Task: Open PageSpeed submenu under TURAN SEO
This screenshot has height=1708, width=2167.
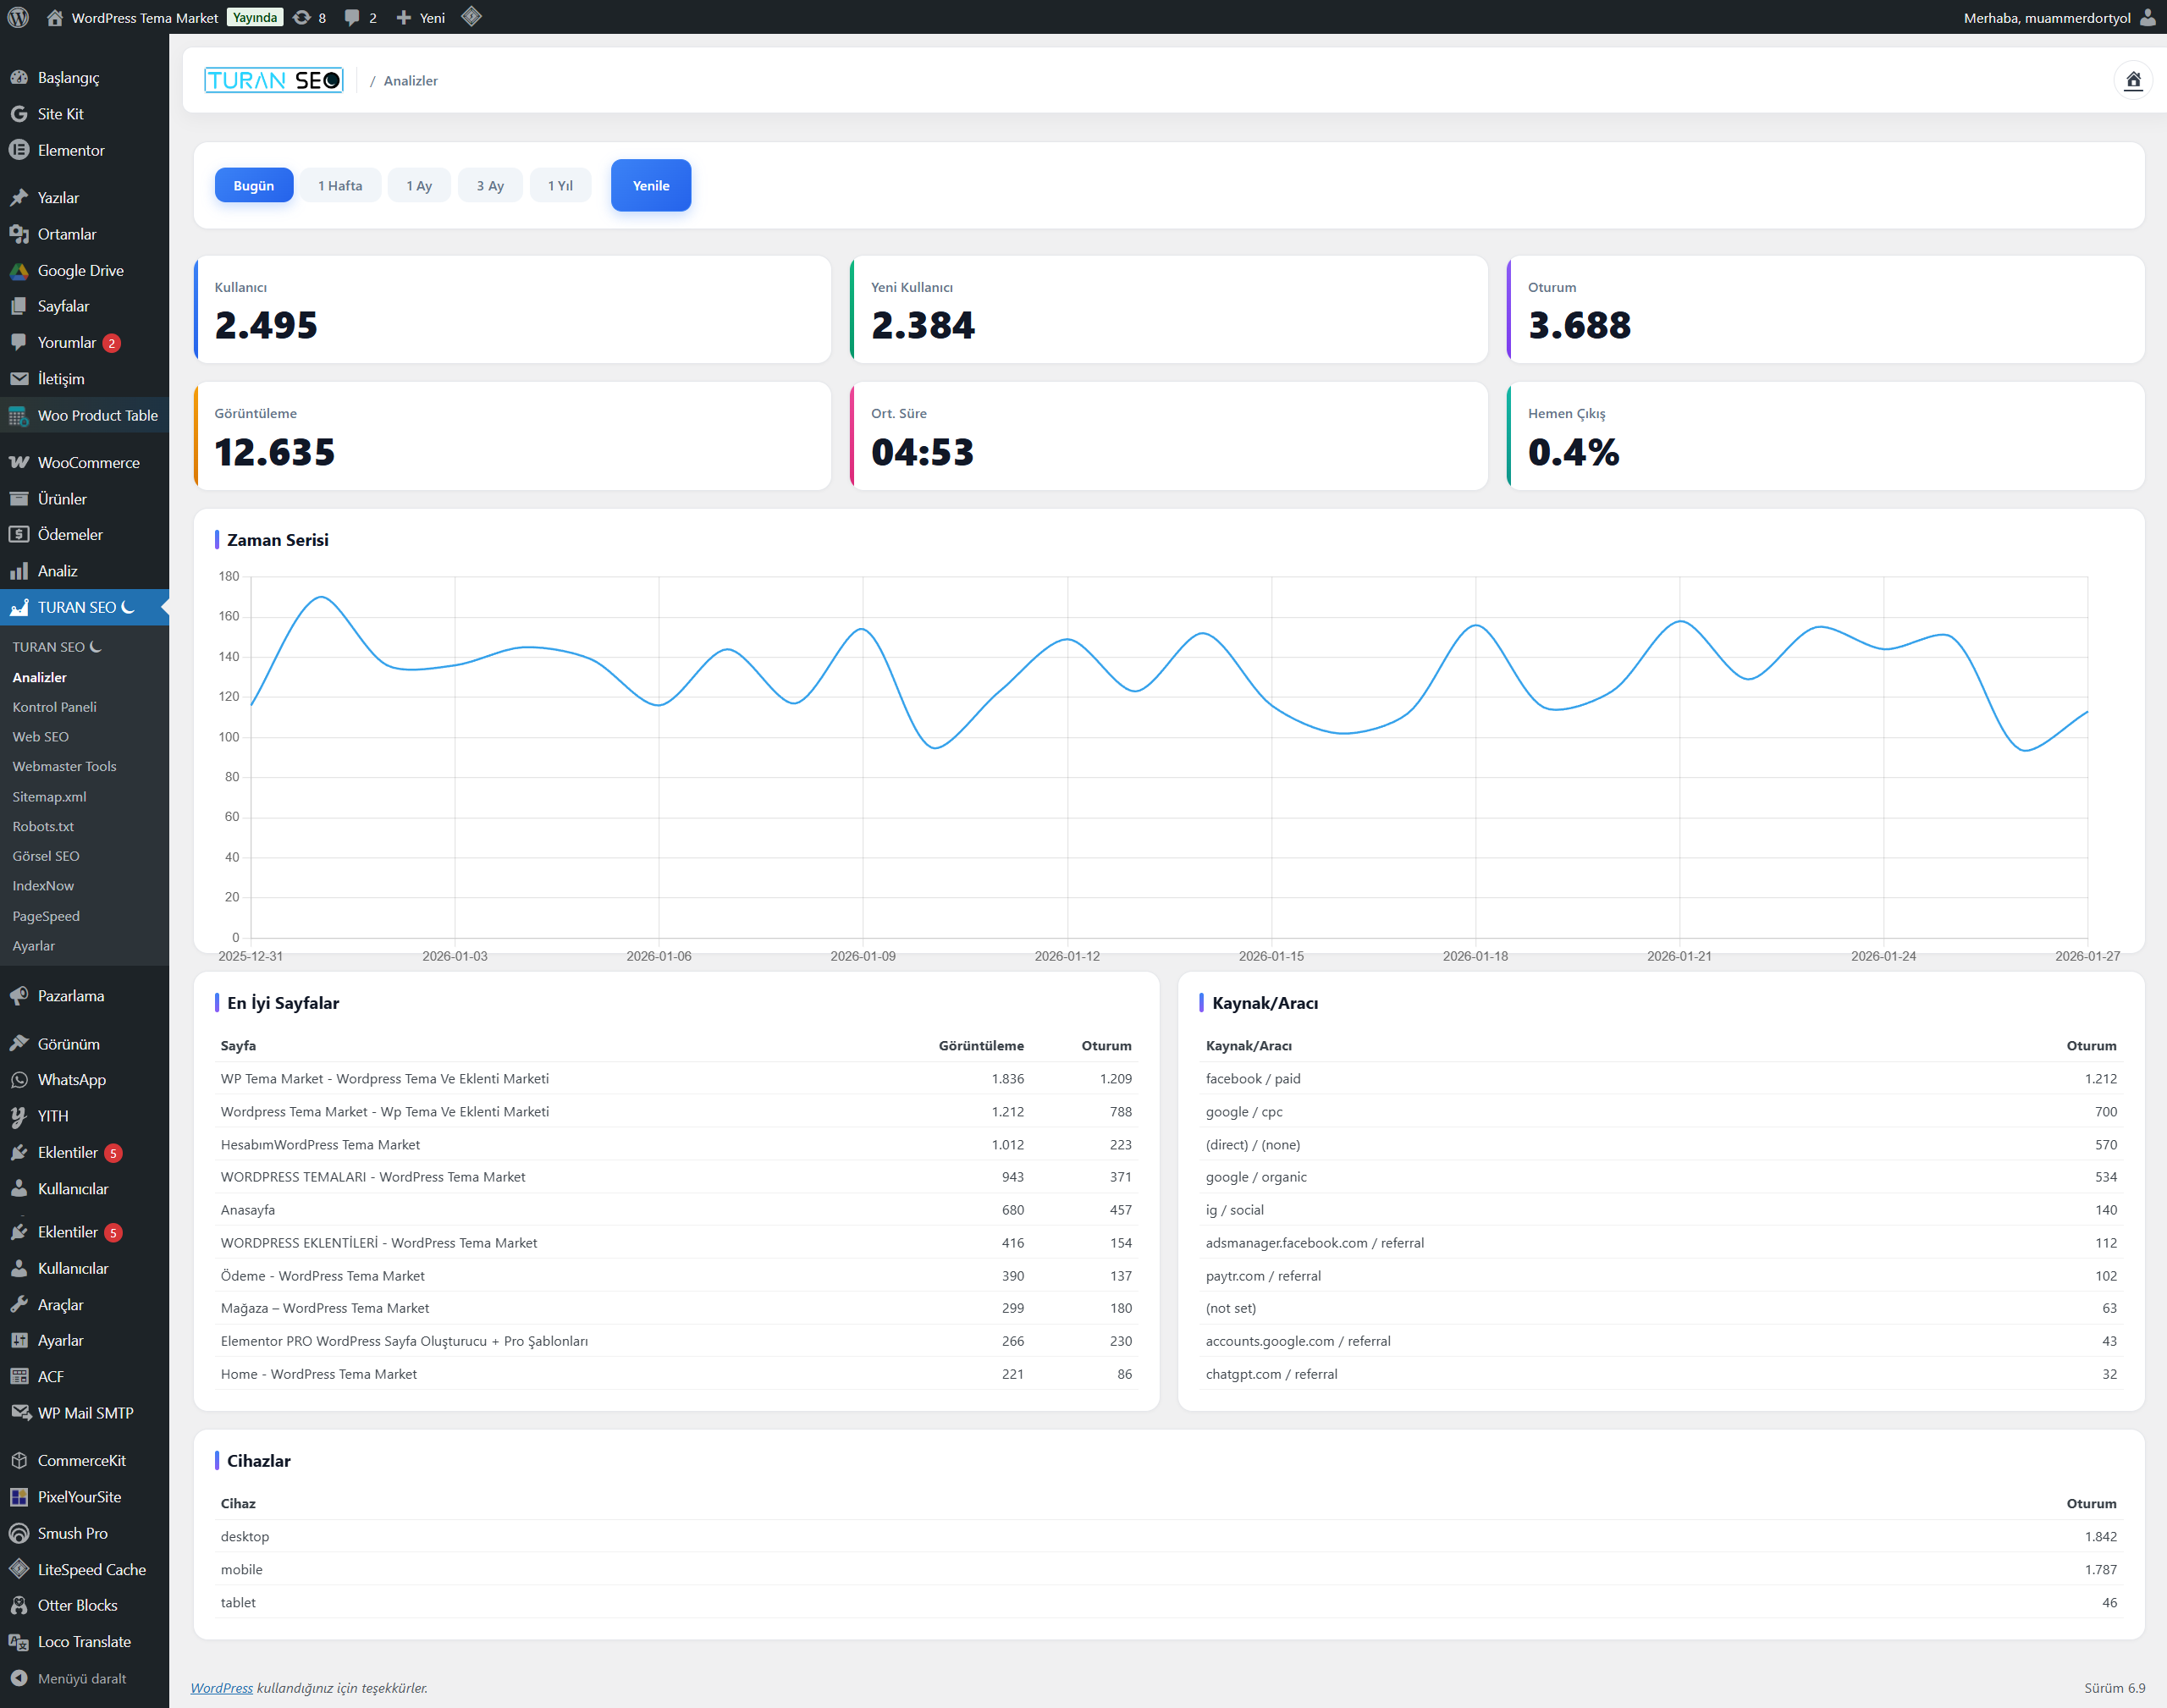Action: 46,915
